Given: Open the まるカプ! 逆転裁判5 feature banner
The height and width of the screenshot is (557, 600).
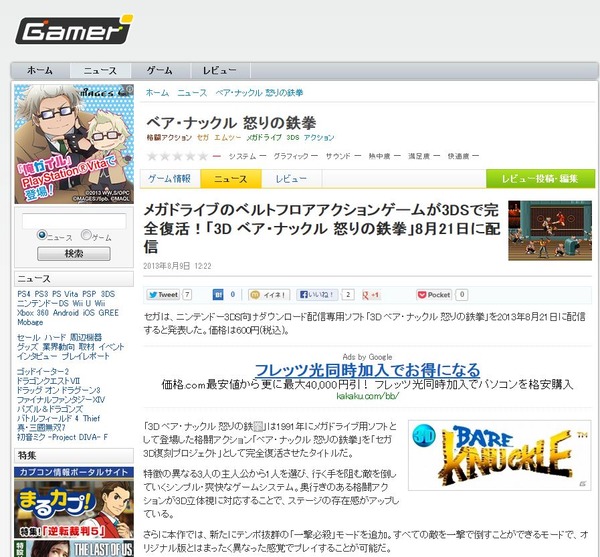Looking at the screenshot, I should click(74, 509).
